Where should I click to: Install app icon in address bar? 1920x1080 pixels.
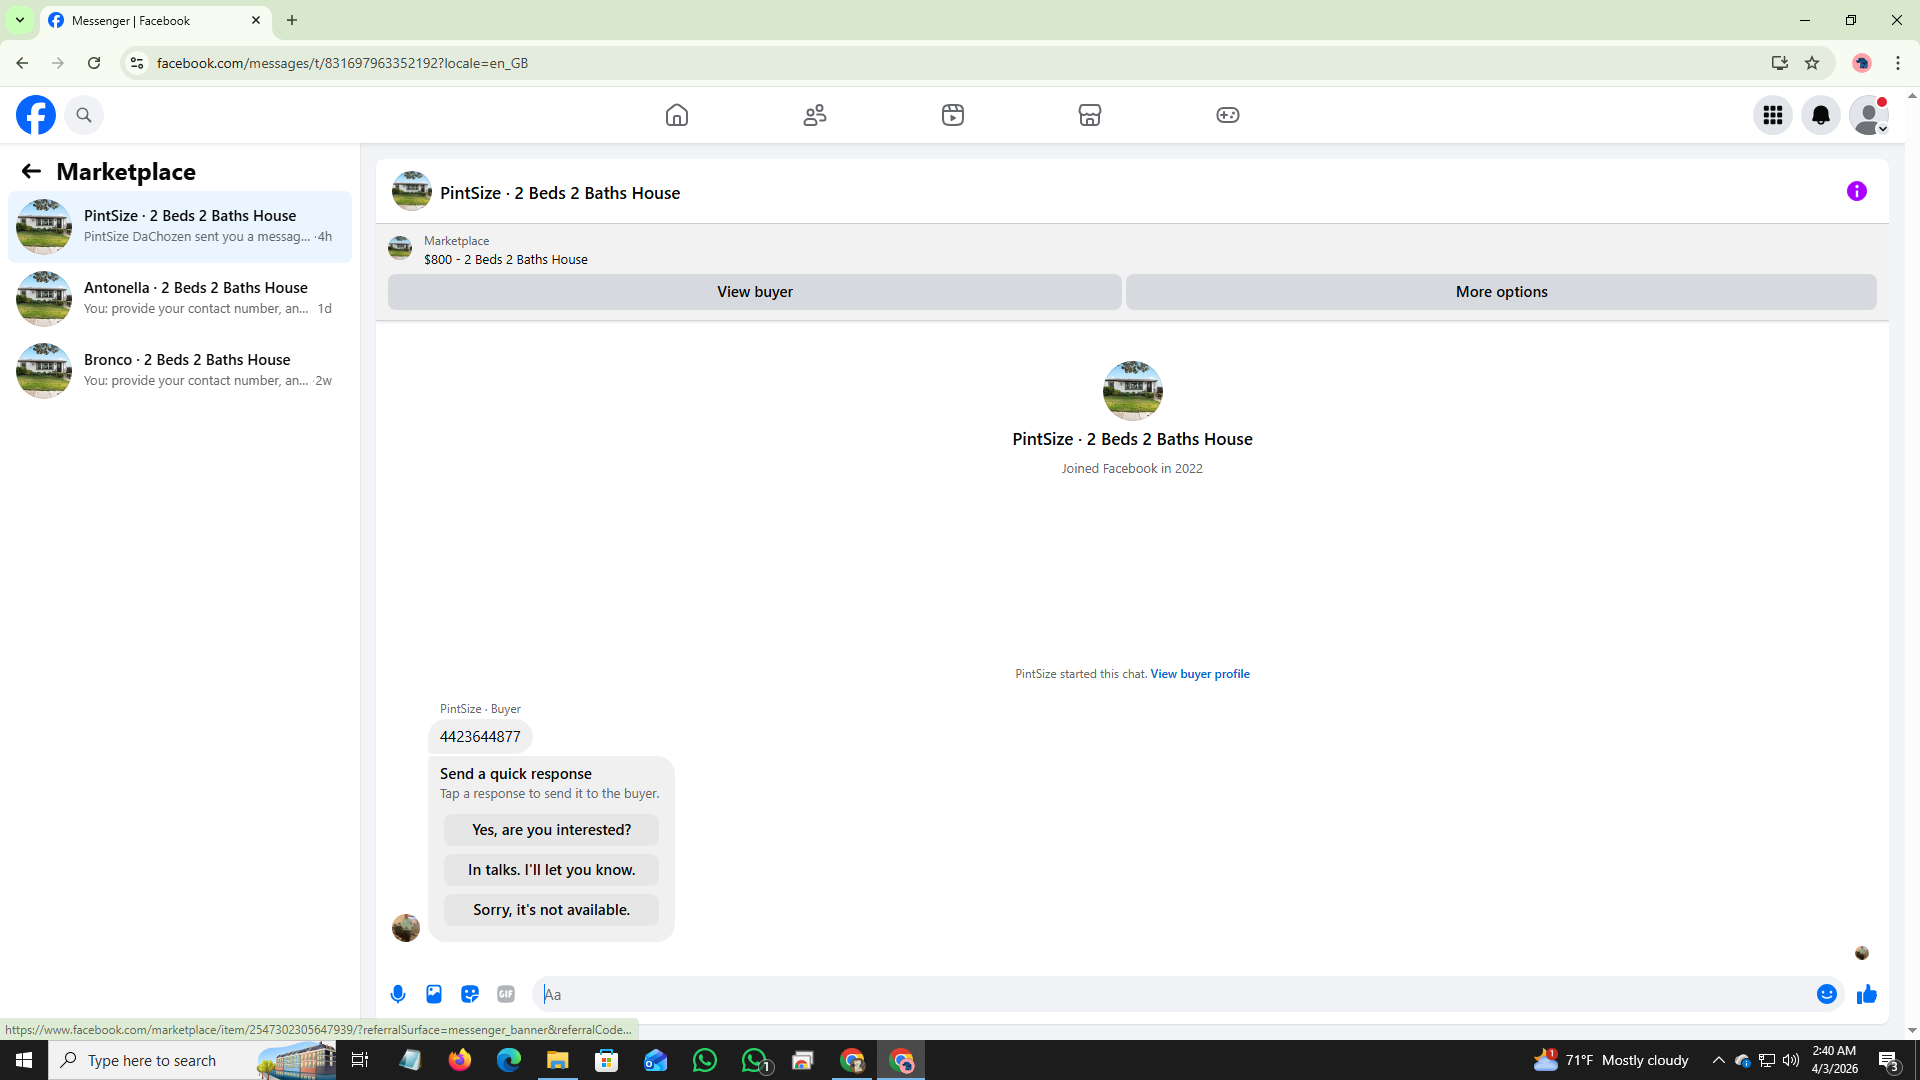[x=1780, y=63]
